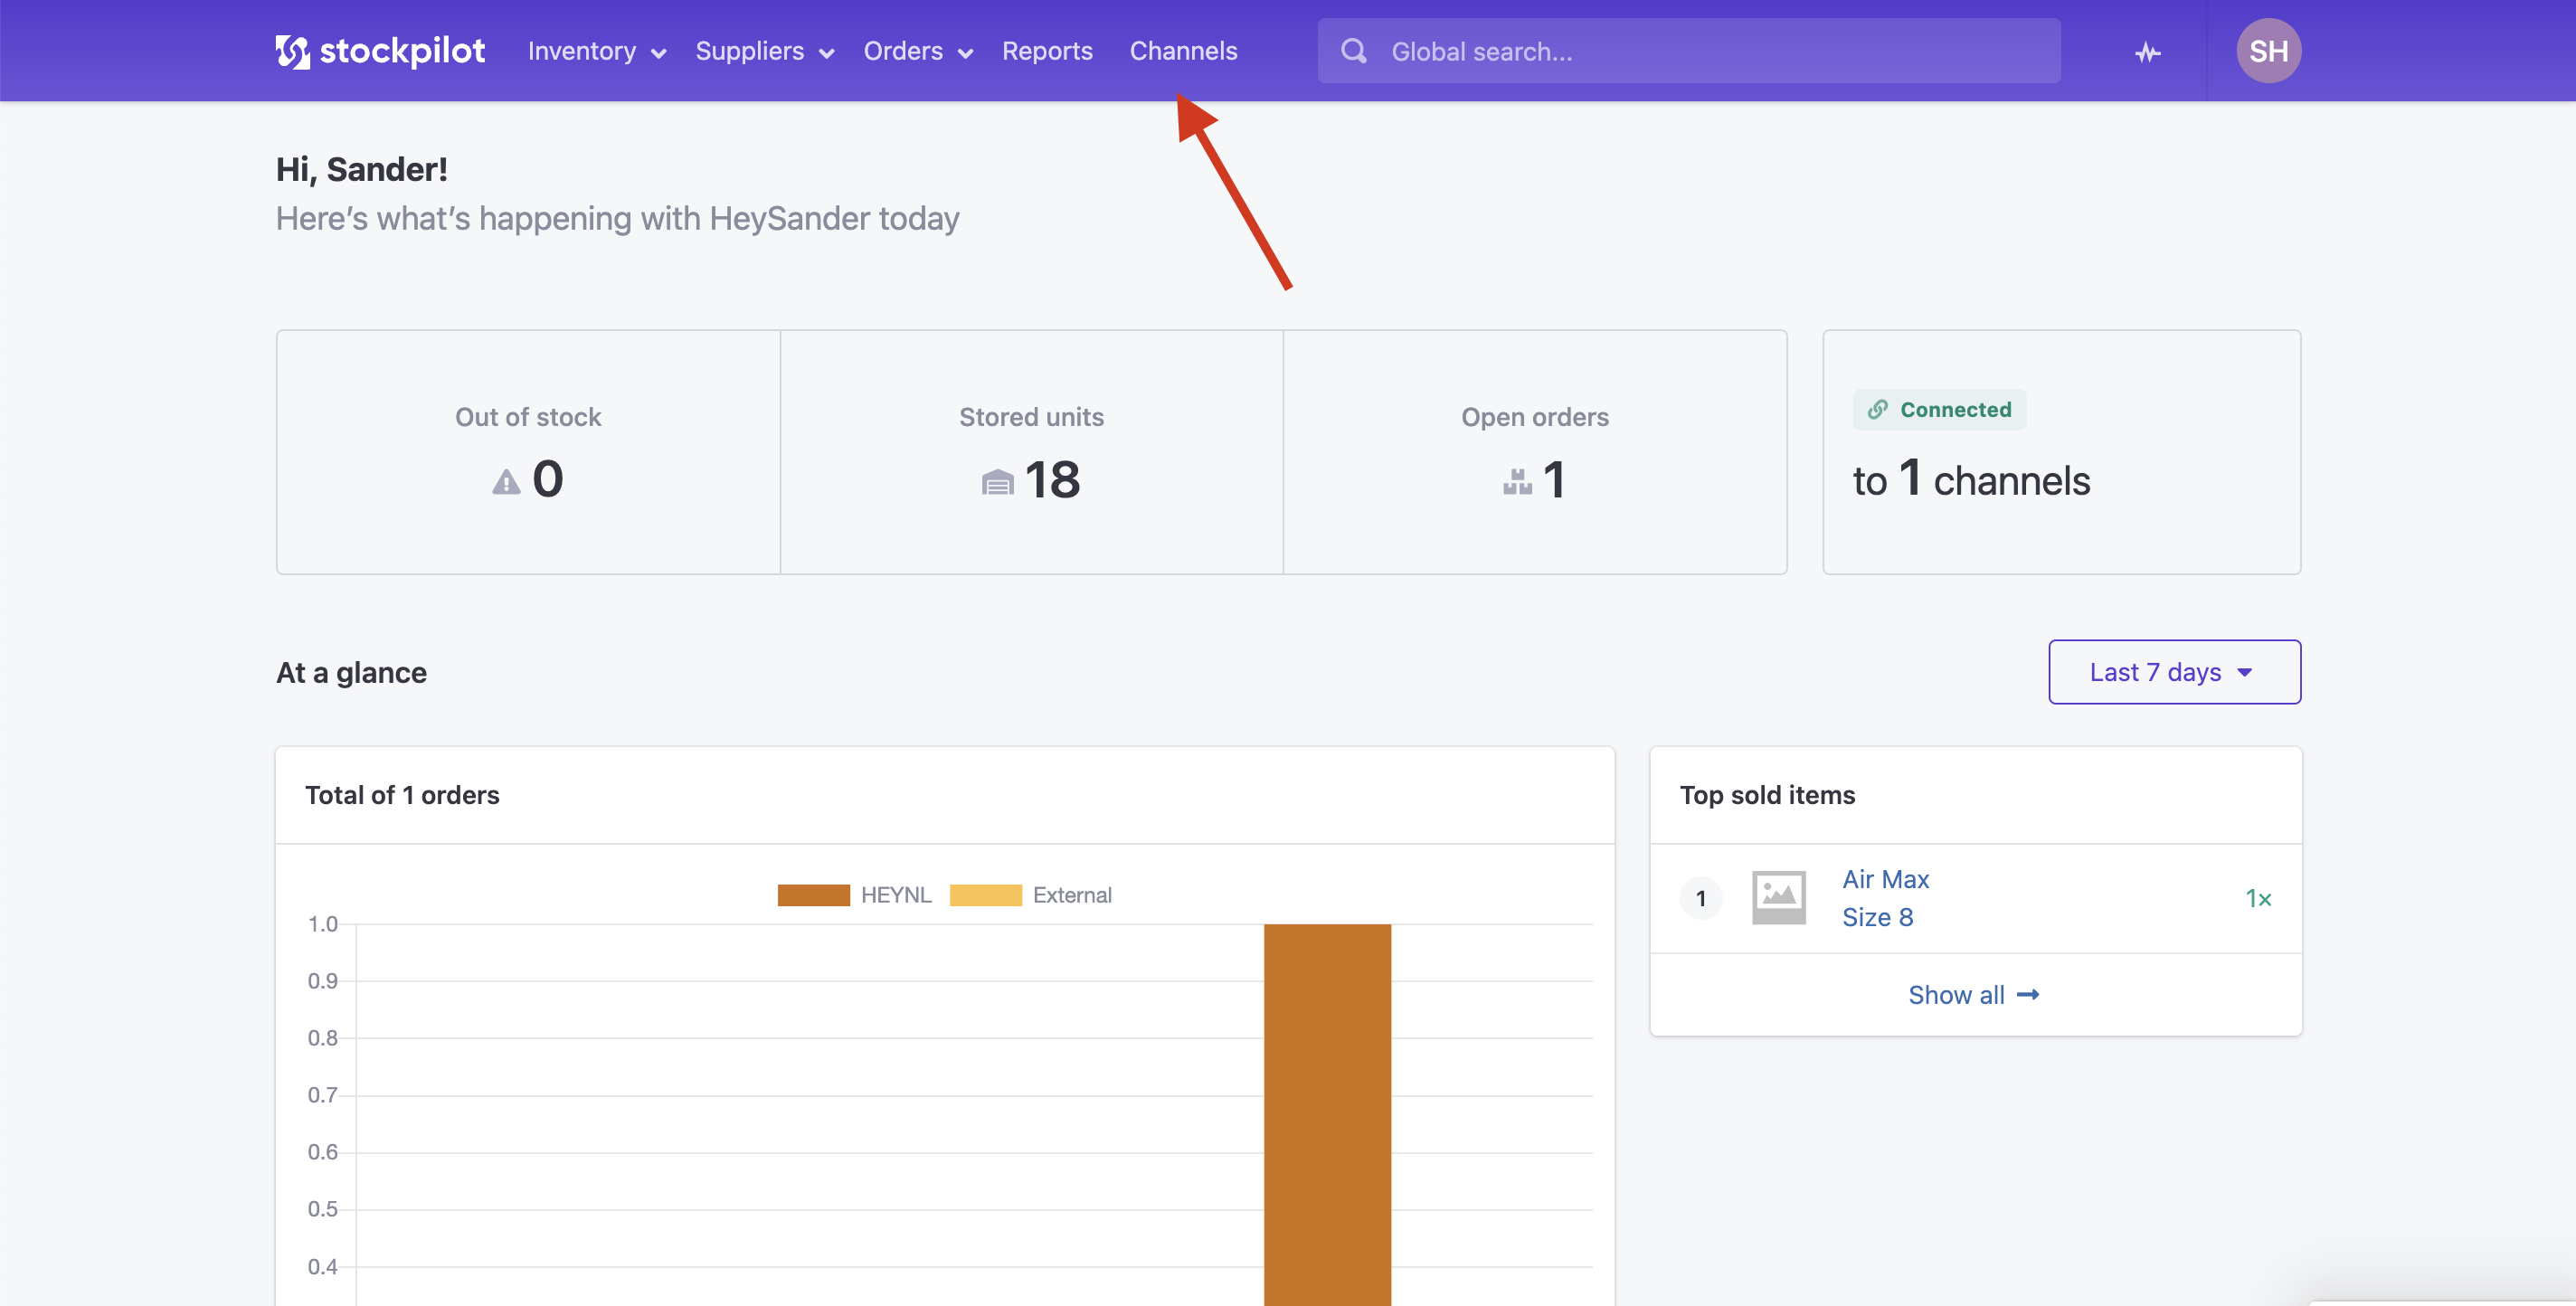Click the Connected status badge
The image size is (2576, 1306).
point(1939,409)
